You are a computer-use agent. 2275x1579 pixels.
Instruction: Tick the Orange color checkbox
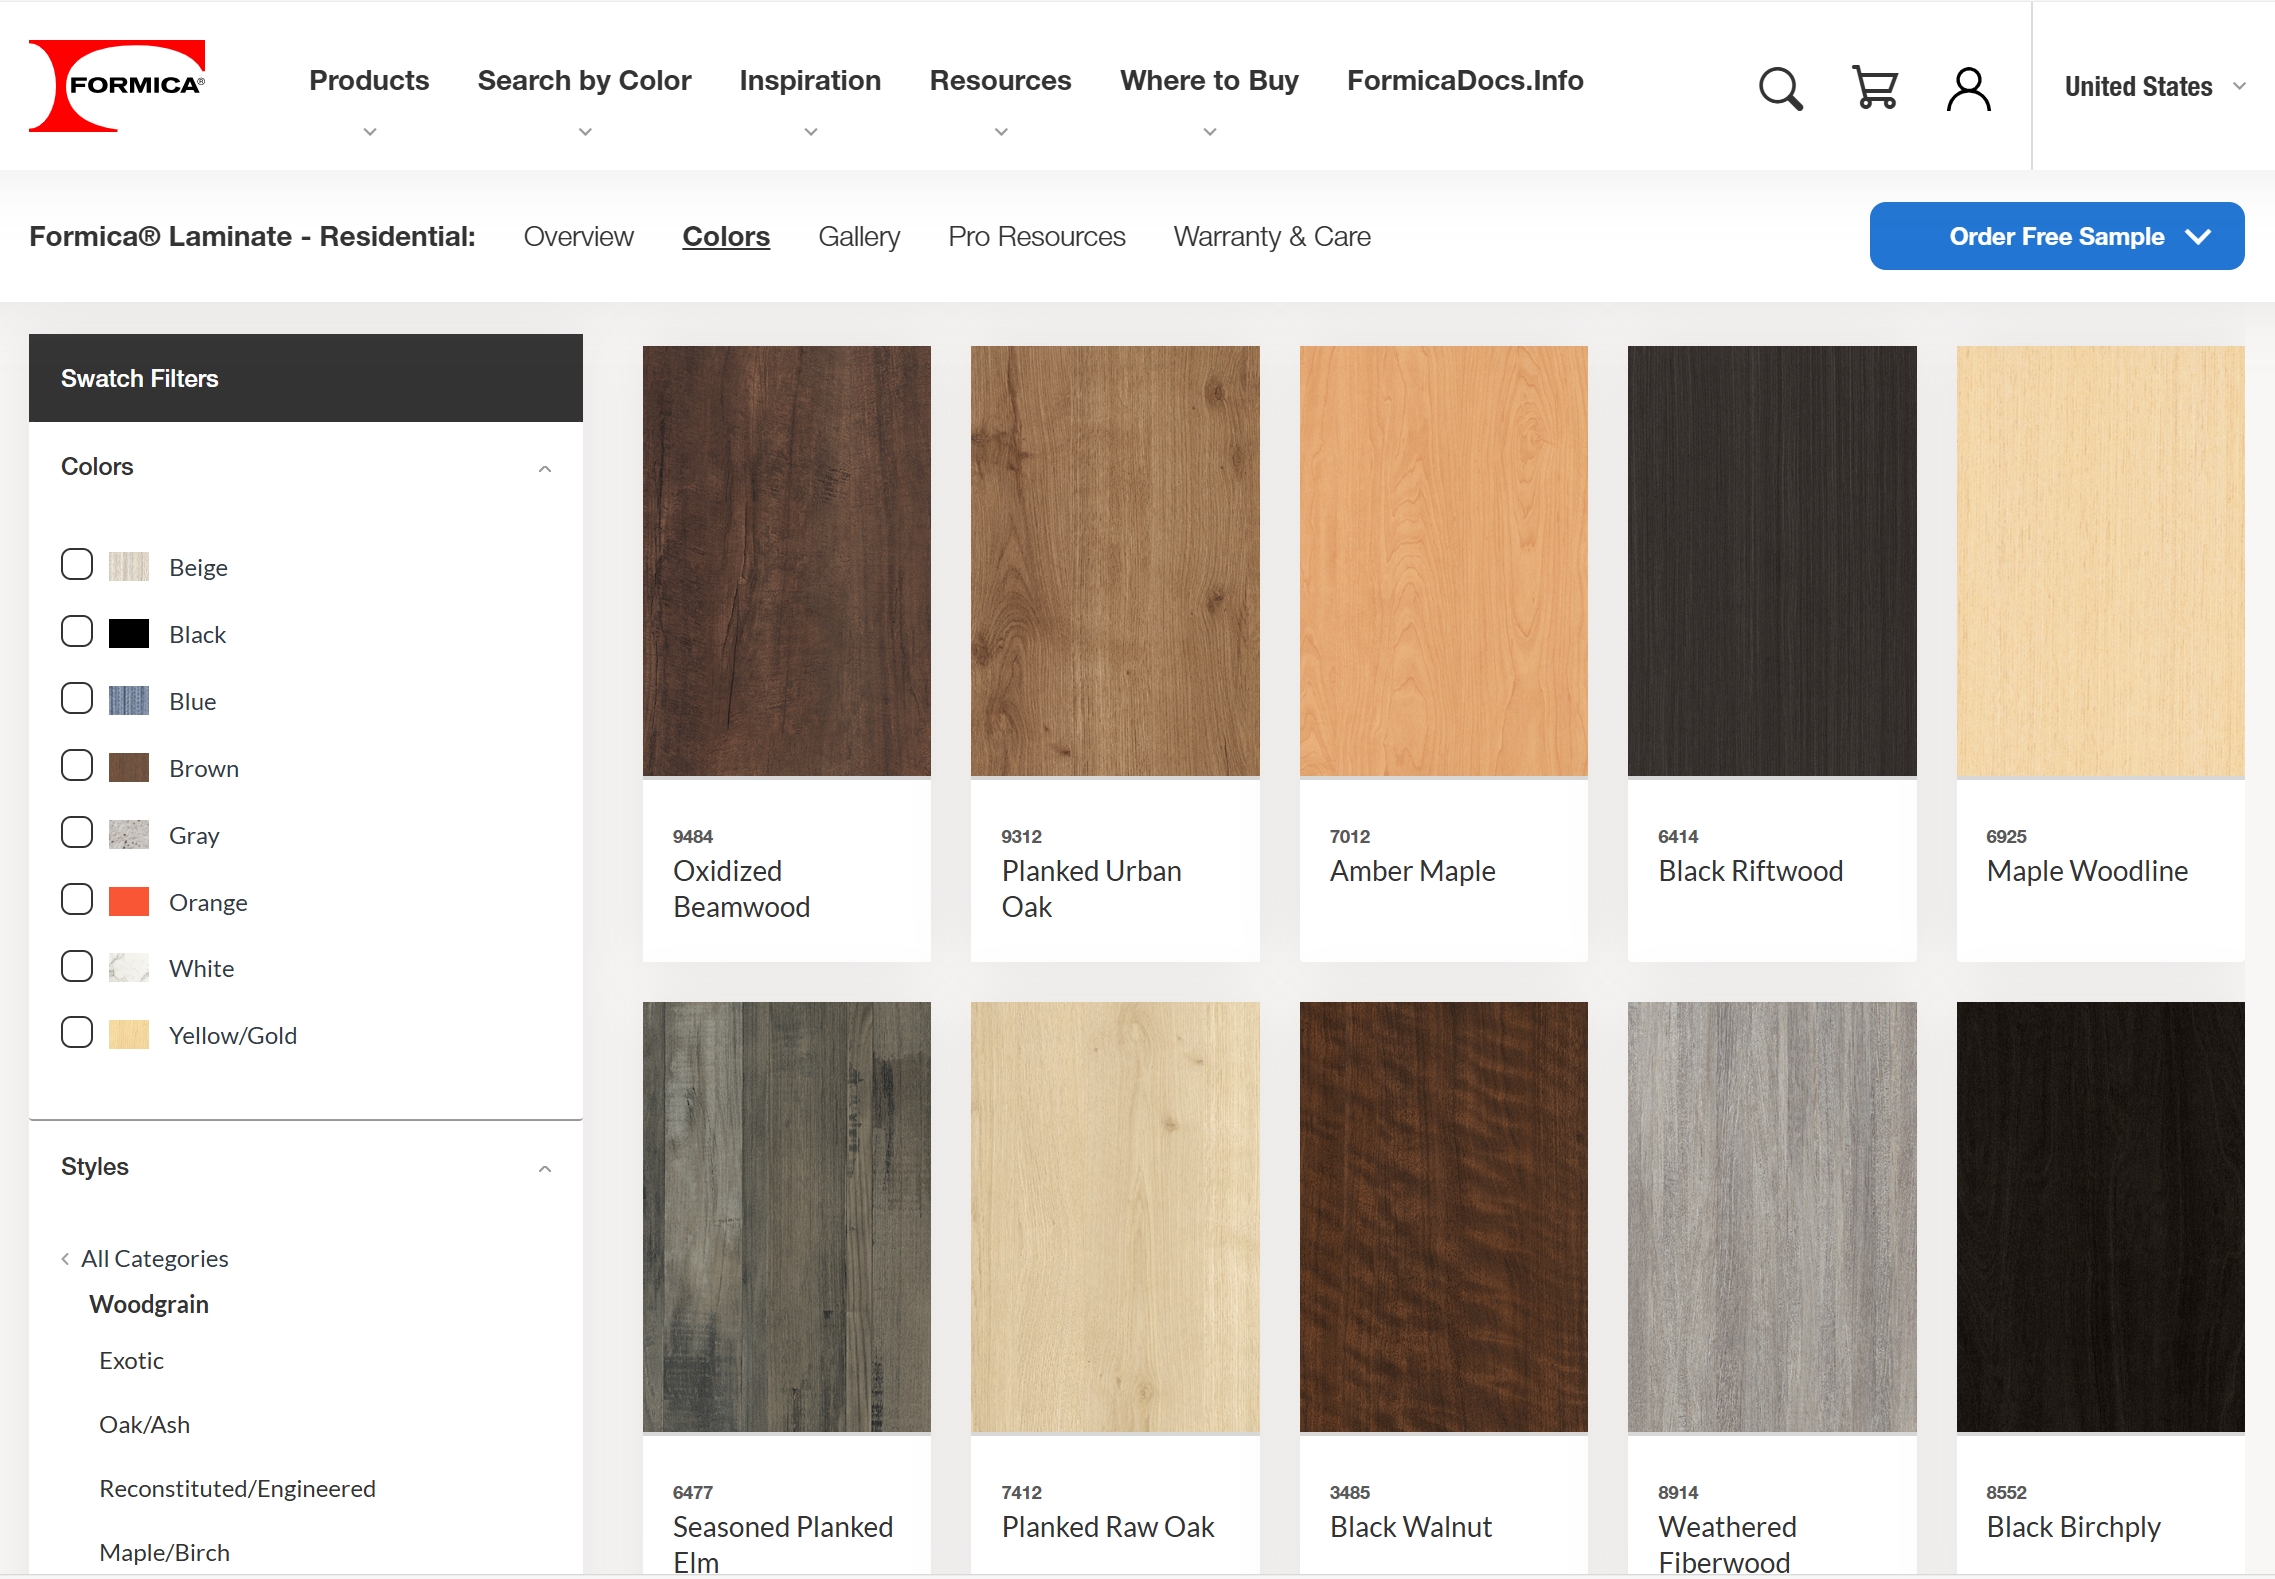[77, 900]
